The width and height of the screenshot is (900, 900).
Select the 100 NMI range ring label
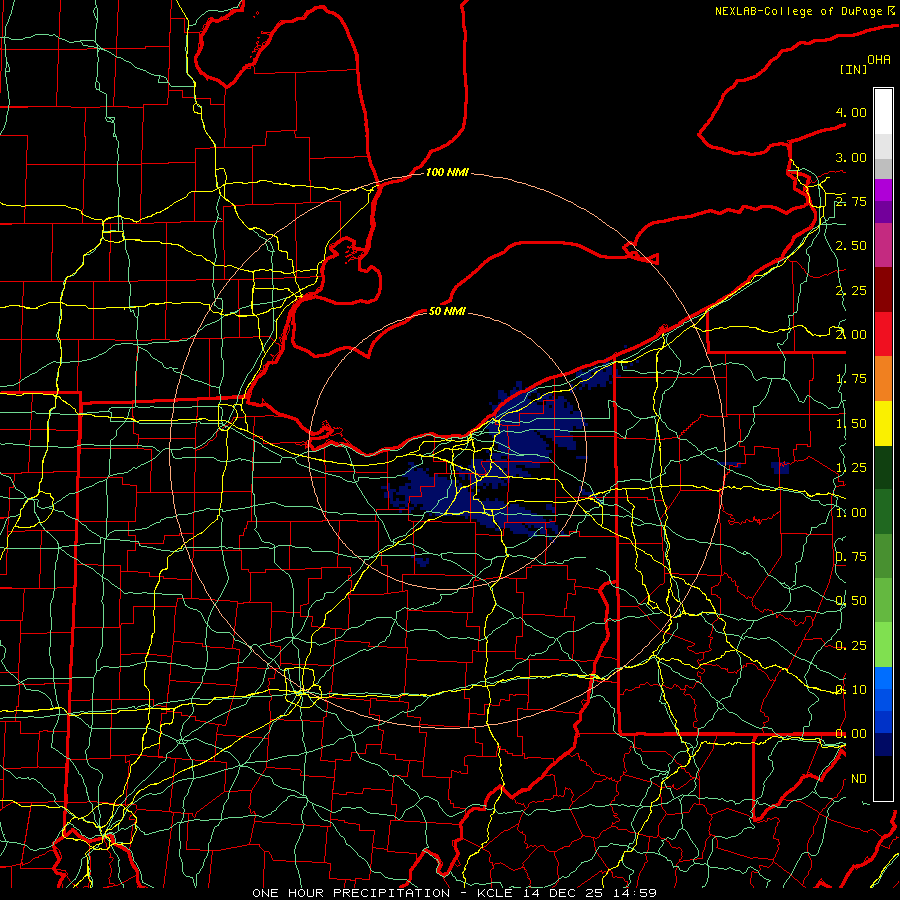click(447, 172)
